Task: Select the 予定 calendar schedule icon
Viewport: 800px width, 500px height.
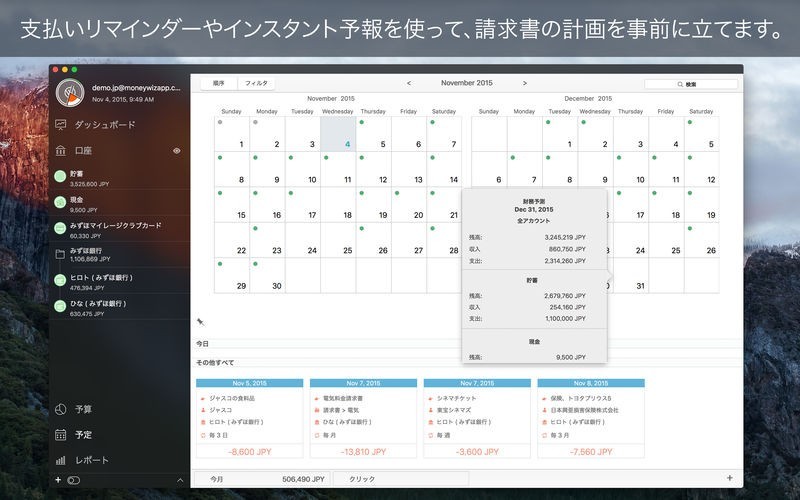Action: (61, 435)
